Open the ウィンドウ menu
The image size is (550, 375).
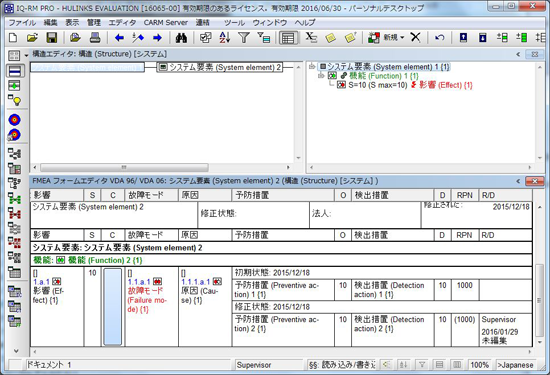tap(270, 23)
